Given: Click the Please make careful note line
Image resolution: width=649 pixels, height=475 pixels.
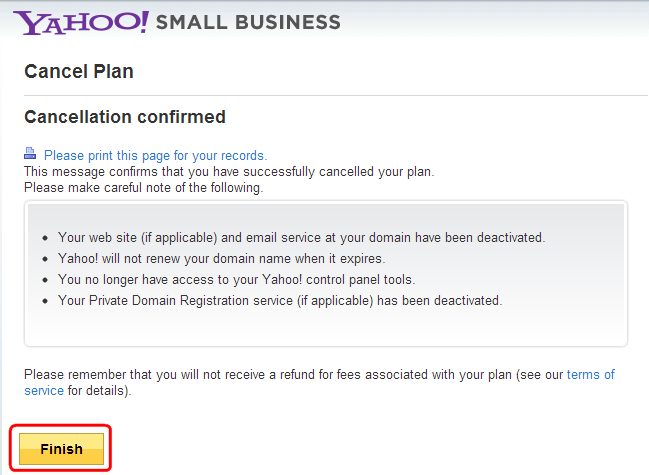Looking at the screenshot, I should click(x=144, y=188).
